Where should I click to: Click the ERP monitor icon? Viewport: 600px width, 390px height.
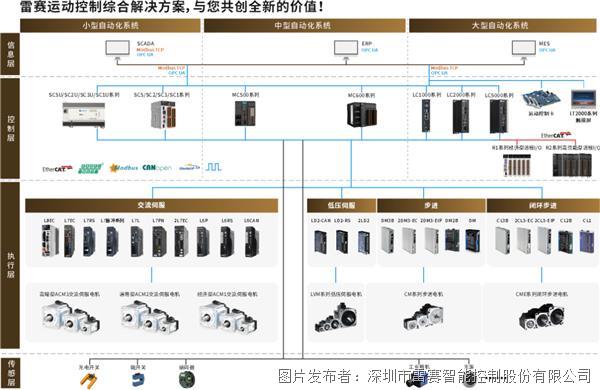tap(346, 50)
